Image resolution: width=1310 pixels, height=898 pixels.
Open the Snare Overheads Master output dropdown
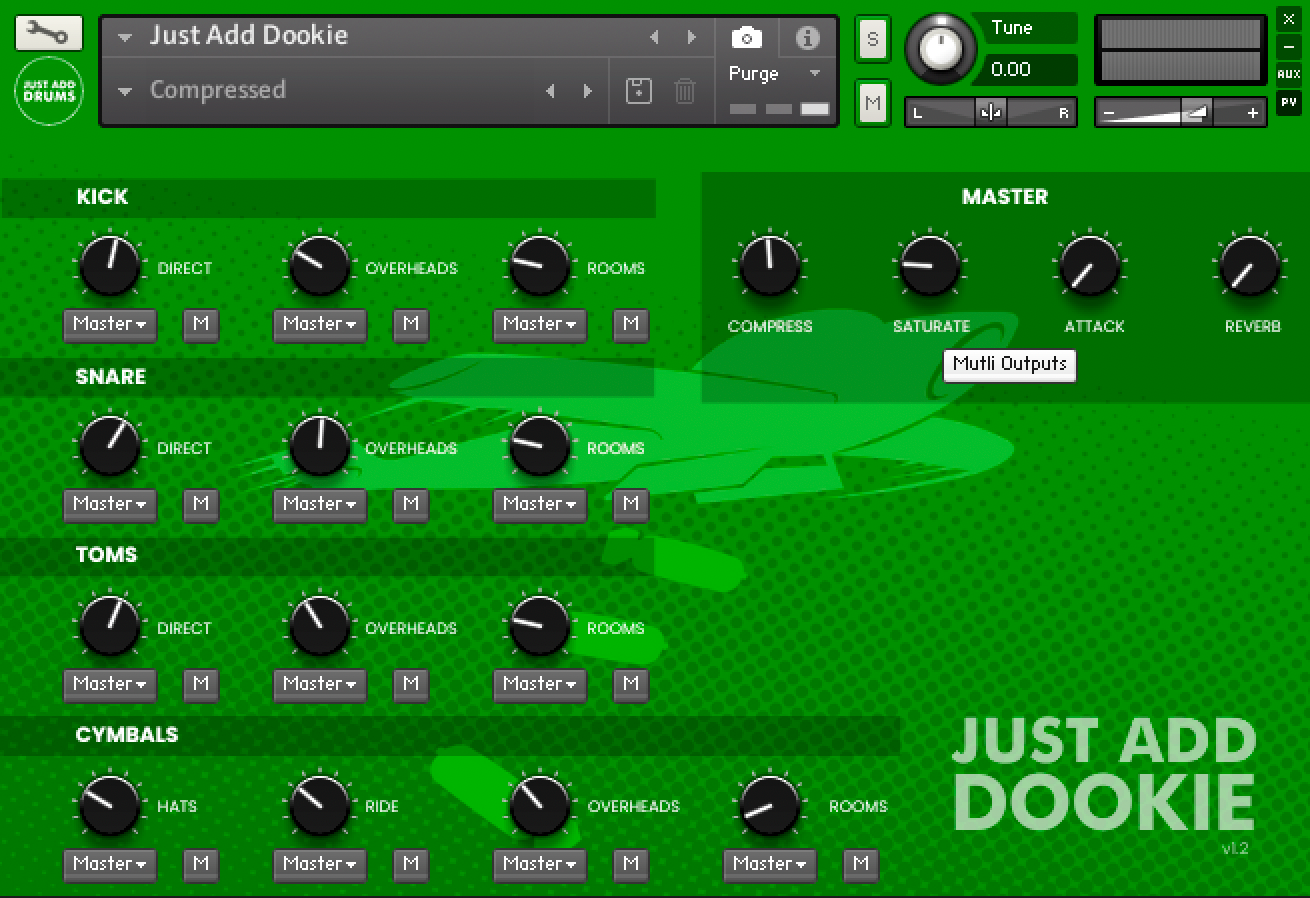click(x=320, y=504)
